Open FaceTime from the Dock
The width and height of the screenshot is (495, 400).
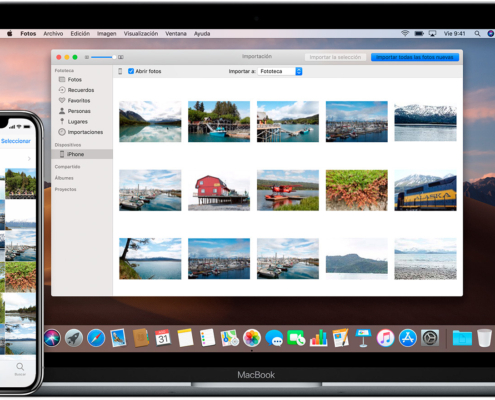[296, 338]
